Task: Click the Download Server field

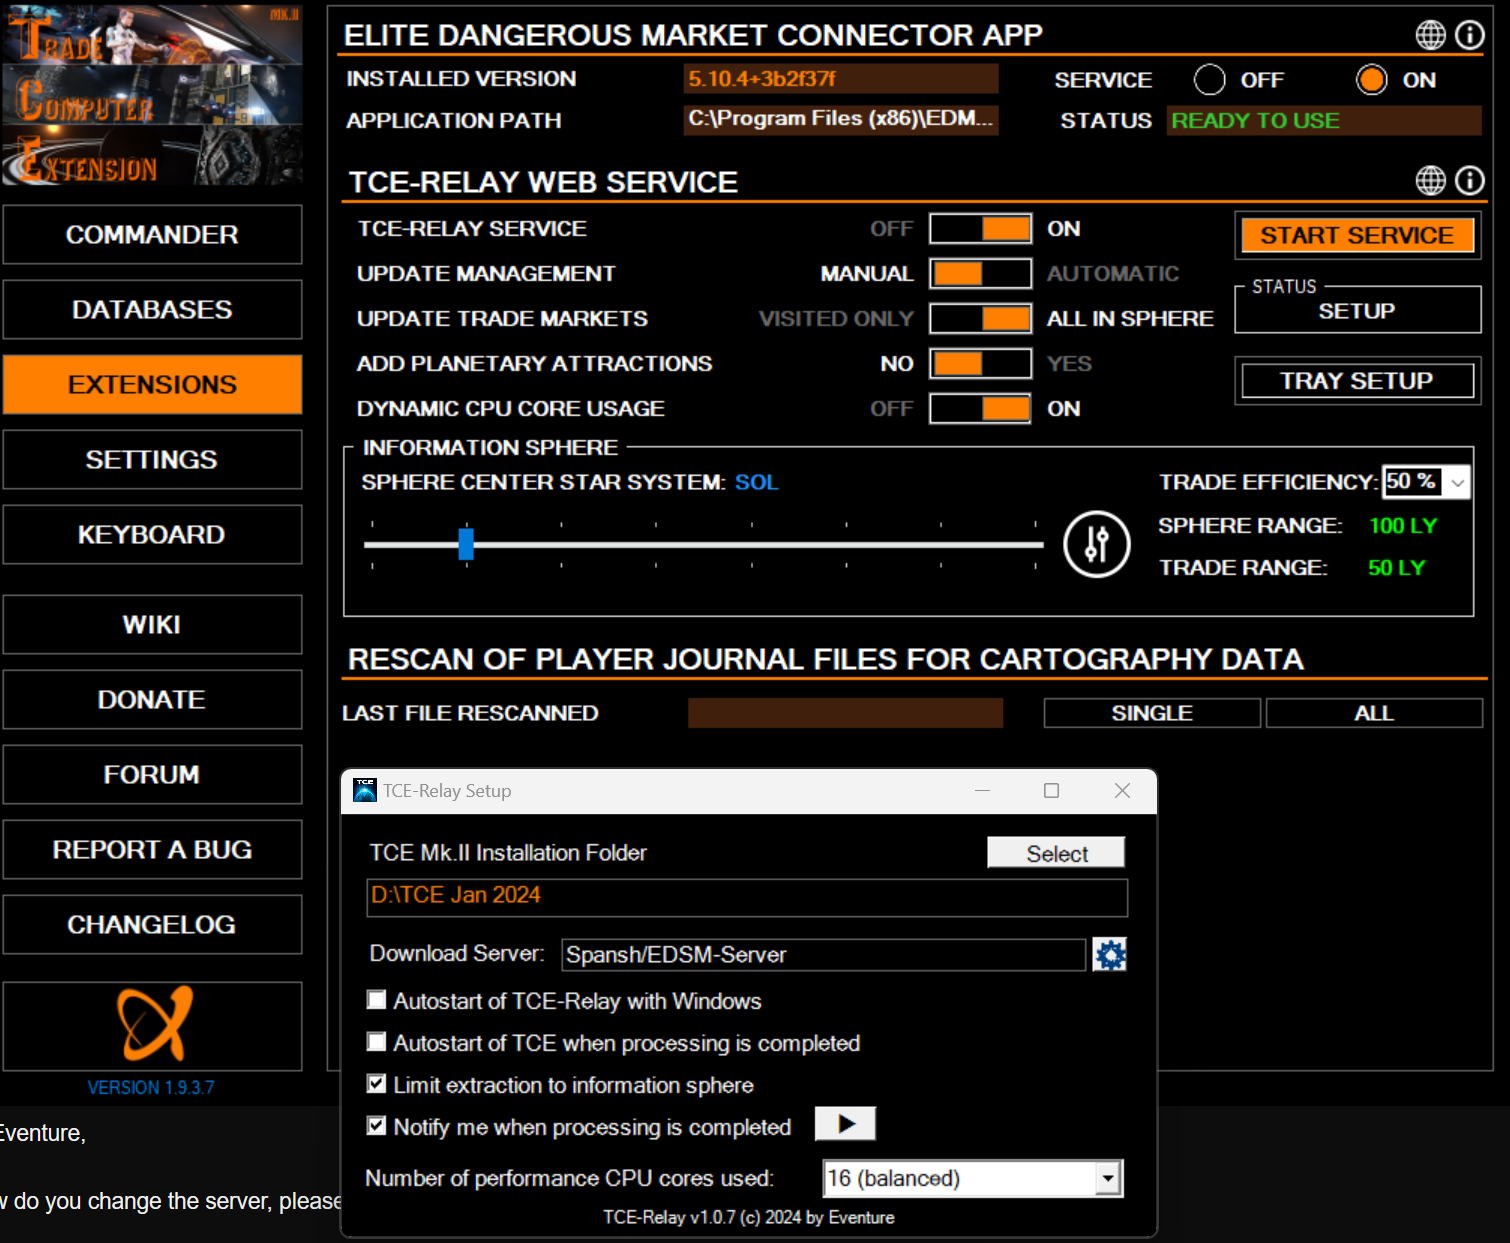Action: (x=823, y=955)
